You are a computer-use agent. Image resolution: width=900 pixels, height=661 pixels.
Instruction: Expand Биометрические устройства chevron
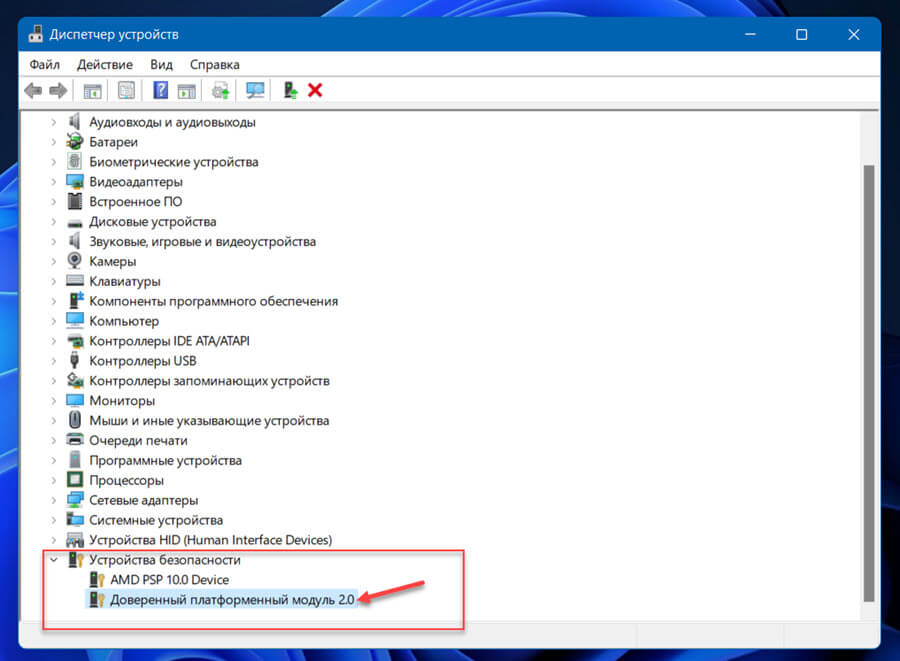[x=53, y=162]
